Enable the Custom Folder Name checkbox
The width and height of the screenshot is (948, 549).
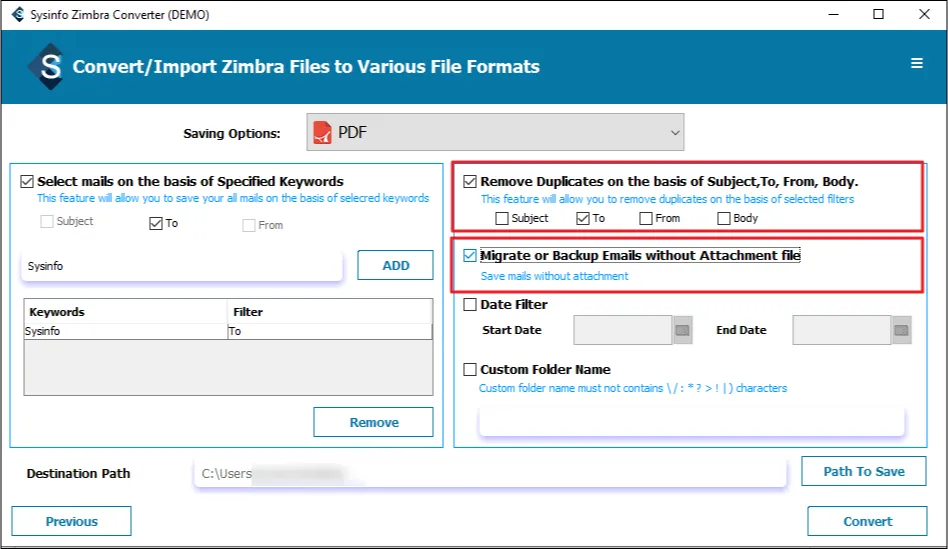[x=470, y=370]
